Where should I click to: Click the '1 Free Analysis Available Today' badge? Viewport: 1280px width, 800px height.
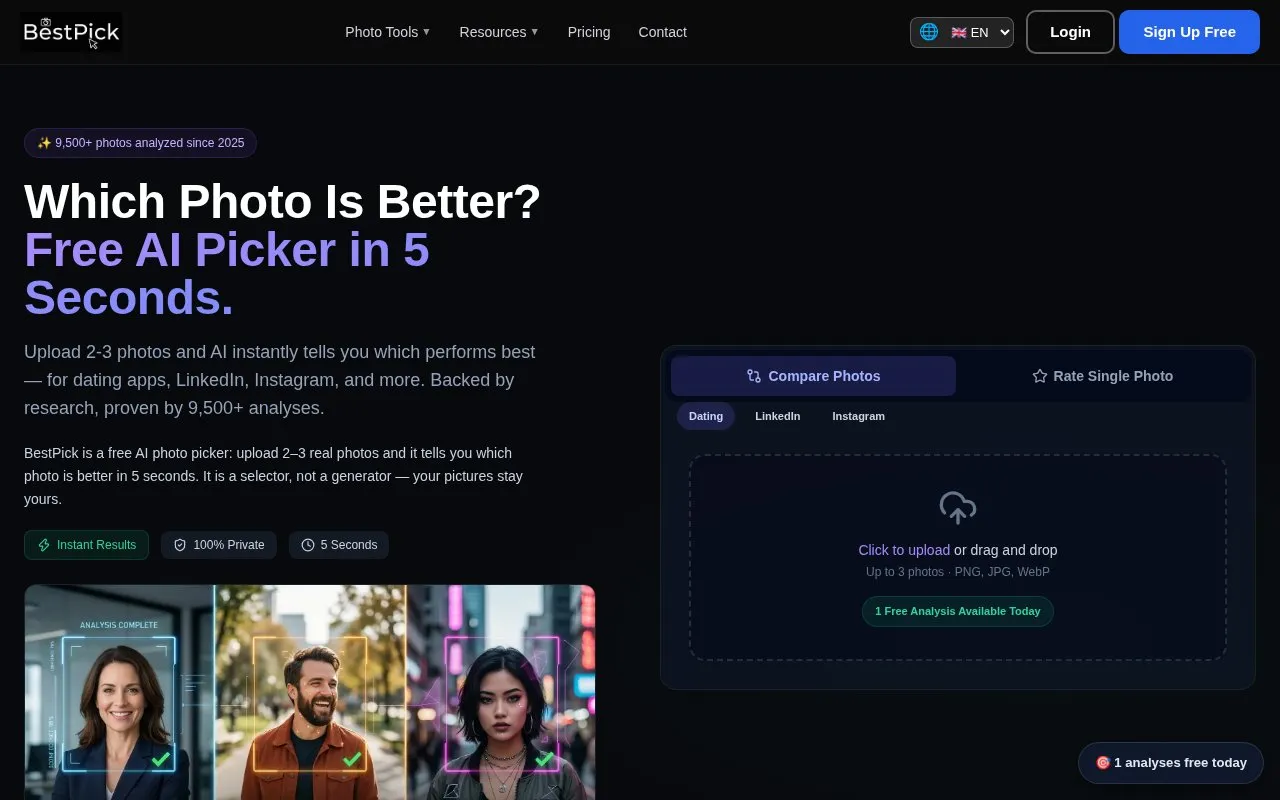coord(958,611)
